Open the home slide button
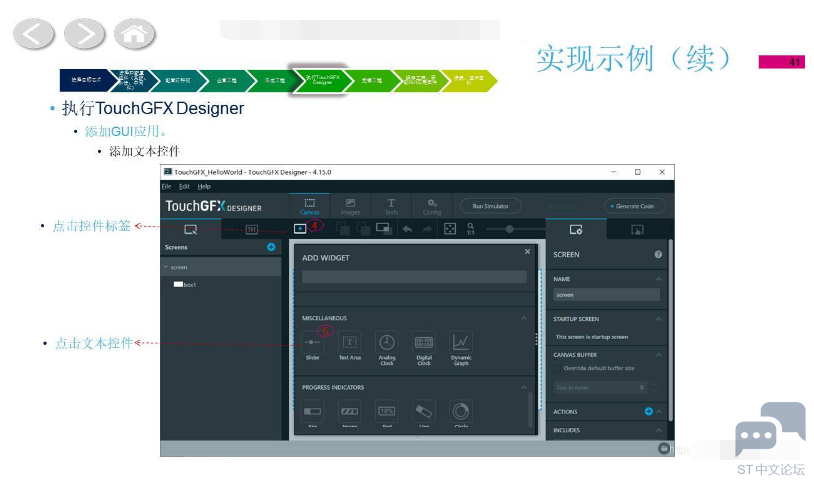This screenshot has width=814, height=485. pyautogui.click(x=134, y=34)
